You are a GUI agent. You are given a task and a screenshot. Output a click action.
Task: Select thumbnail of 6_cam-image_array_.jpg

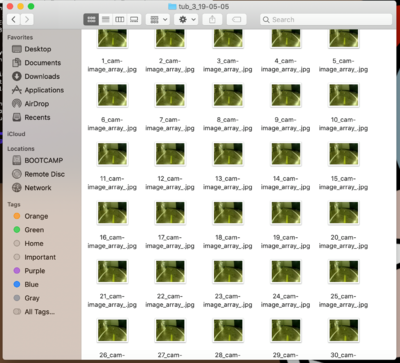pyautogui.click(x=112, y=95)
